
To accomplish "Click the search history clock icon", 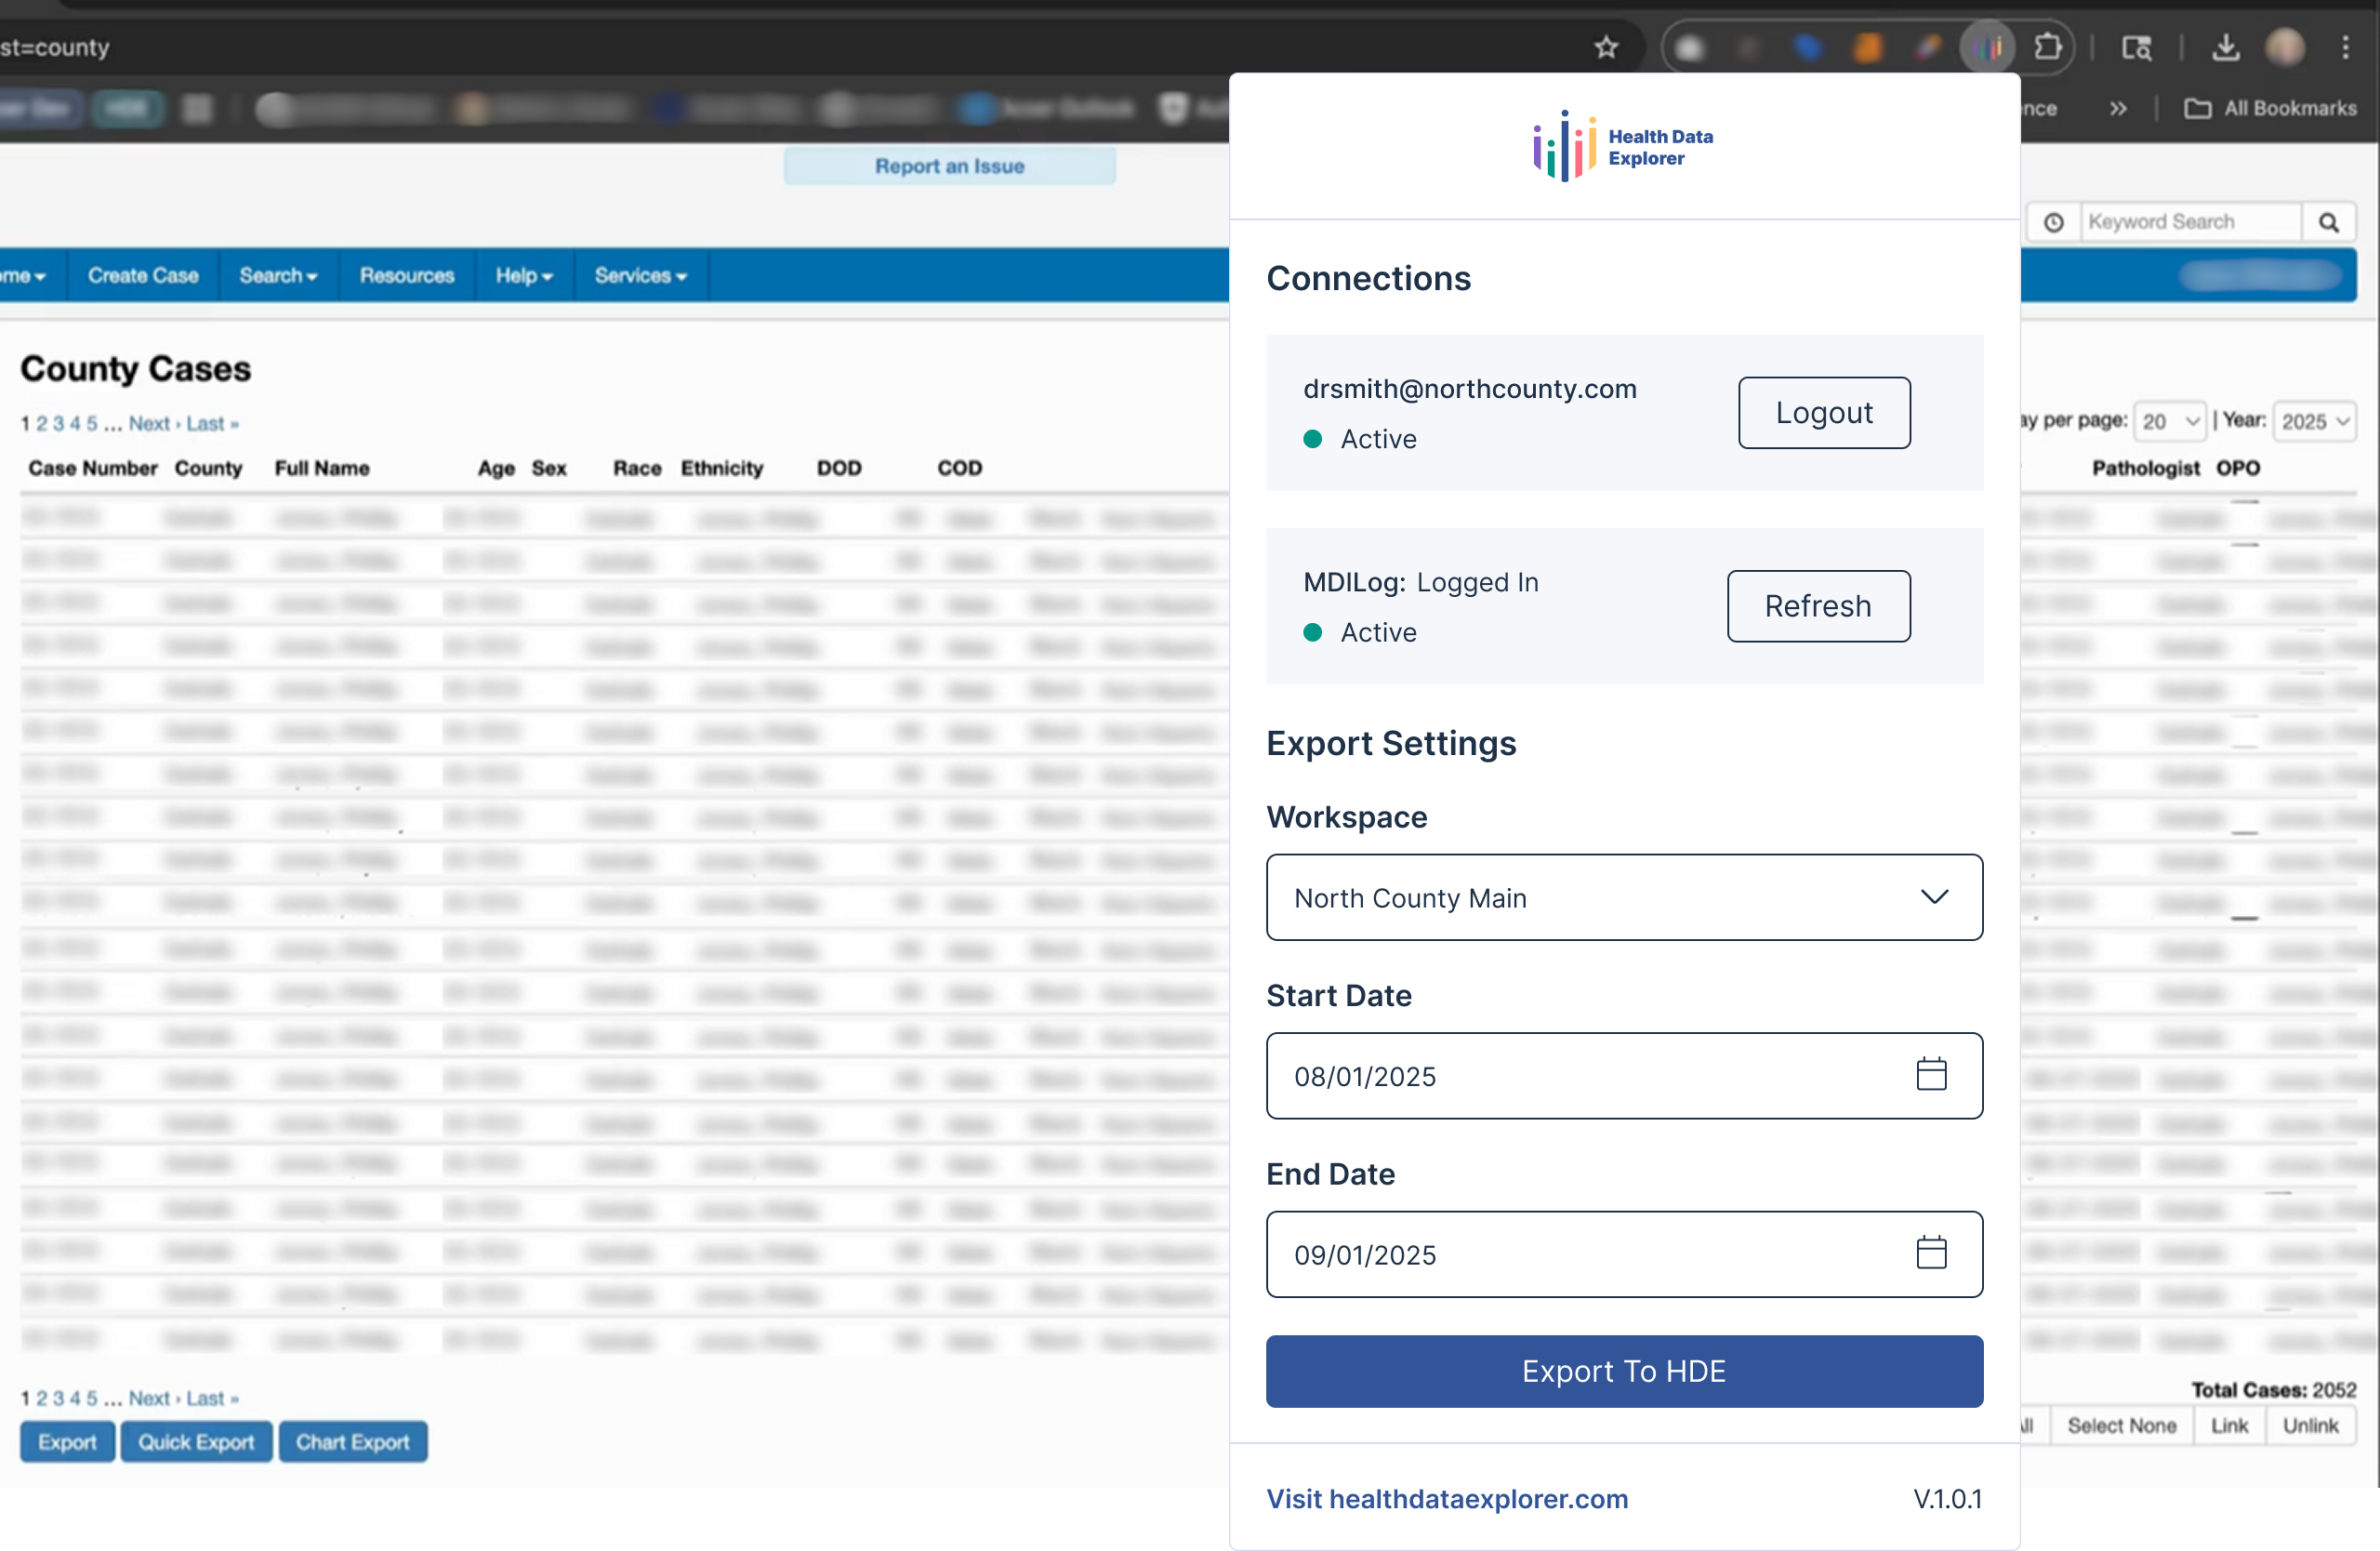I will pos(2053,222).
